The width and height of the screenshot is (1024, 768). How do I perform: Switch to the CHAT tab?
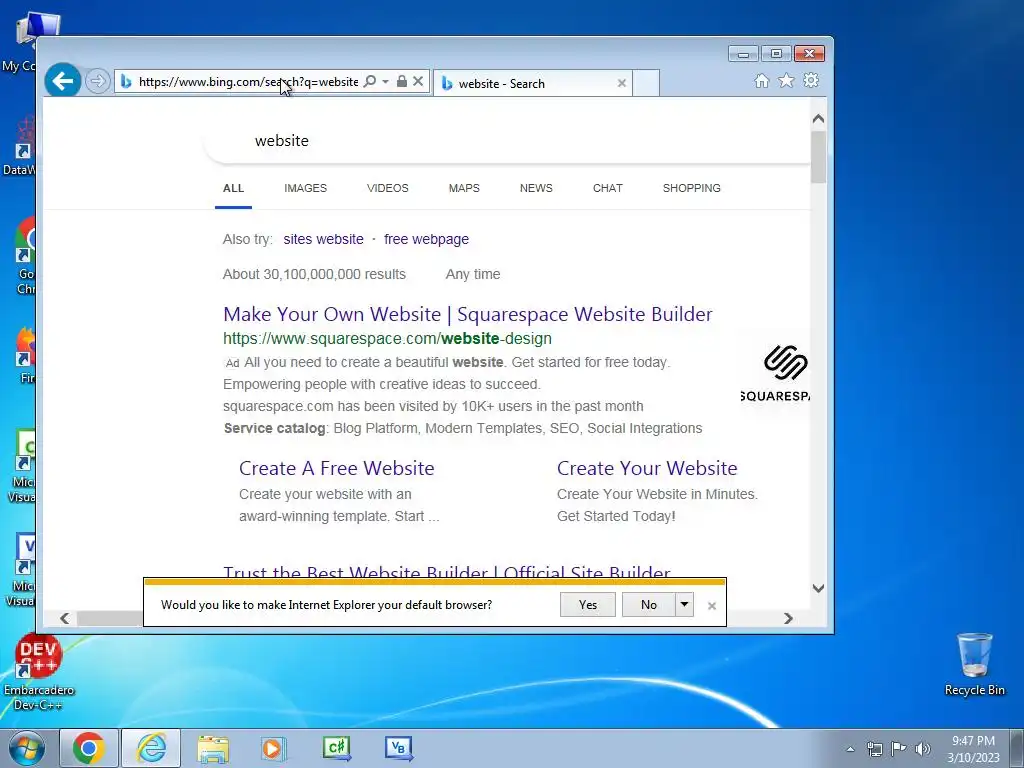[608, 188]
